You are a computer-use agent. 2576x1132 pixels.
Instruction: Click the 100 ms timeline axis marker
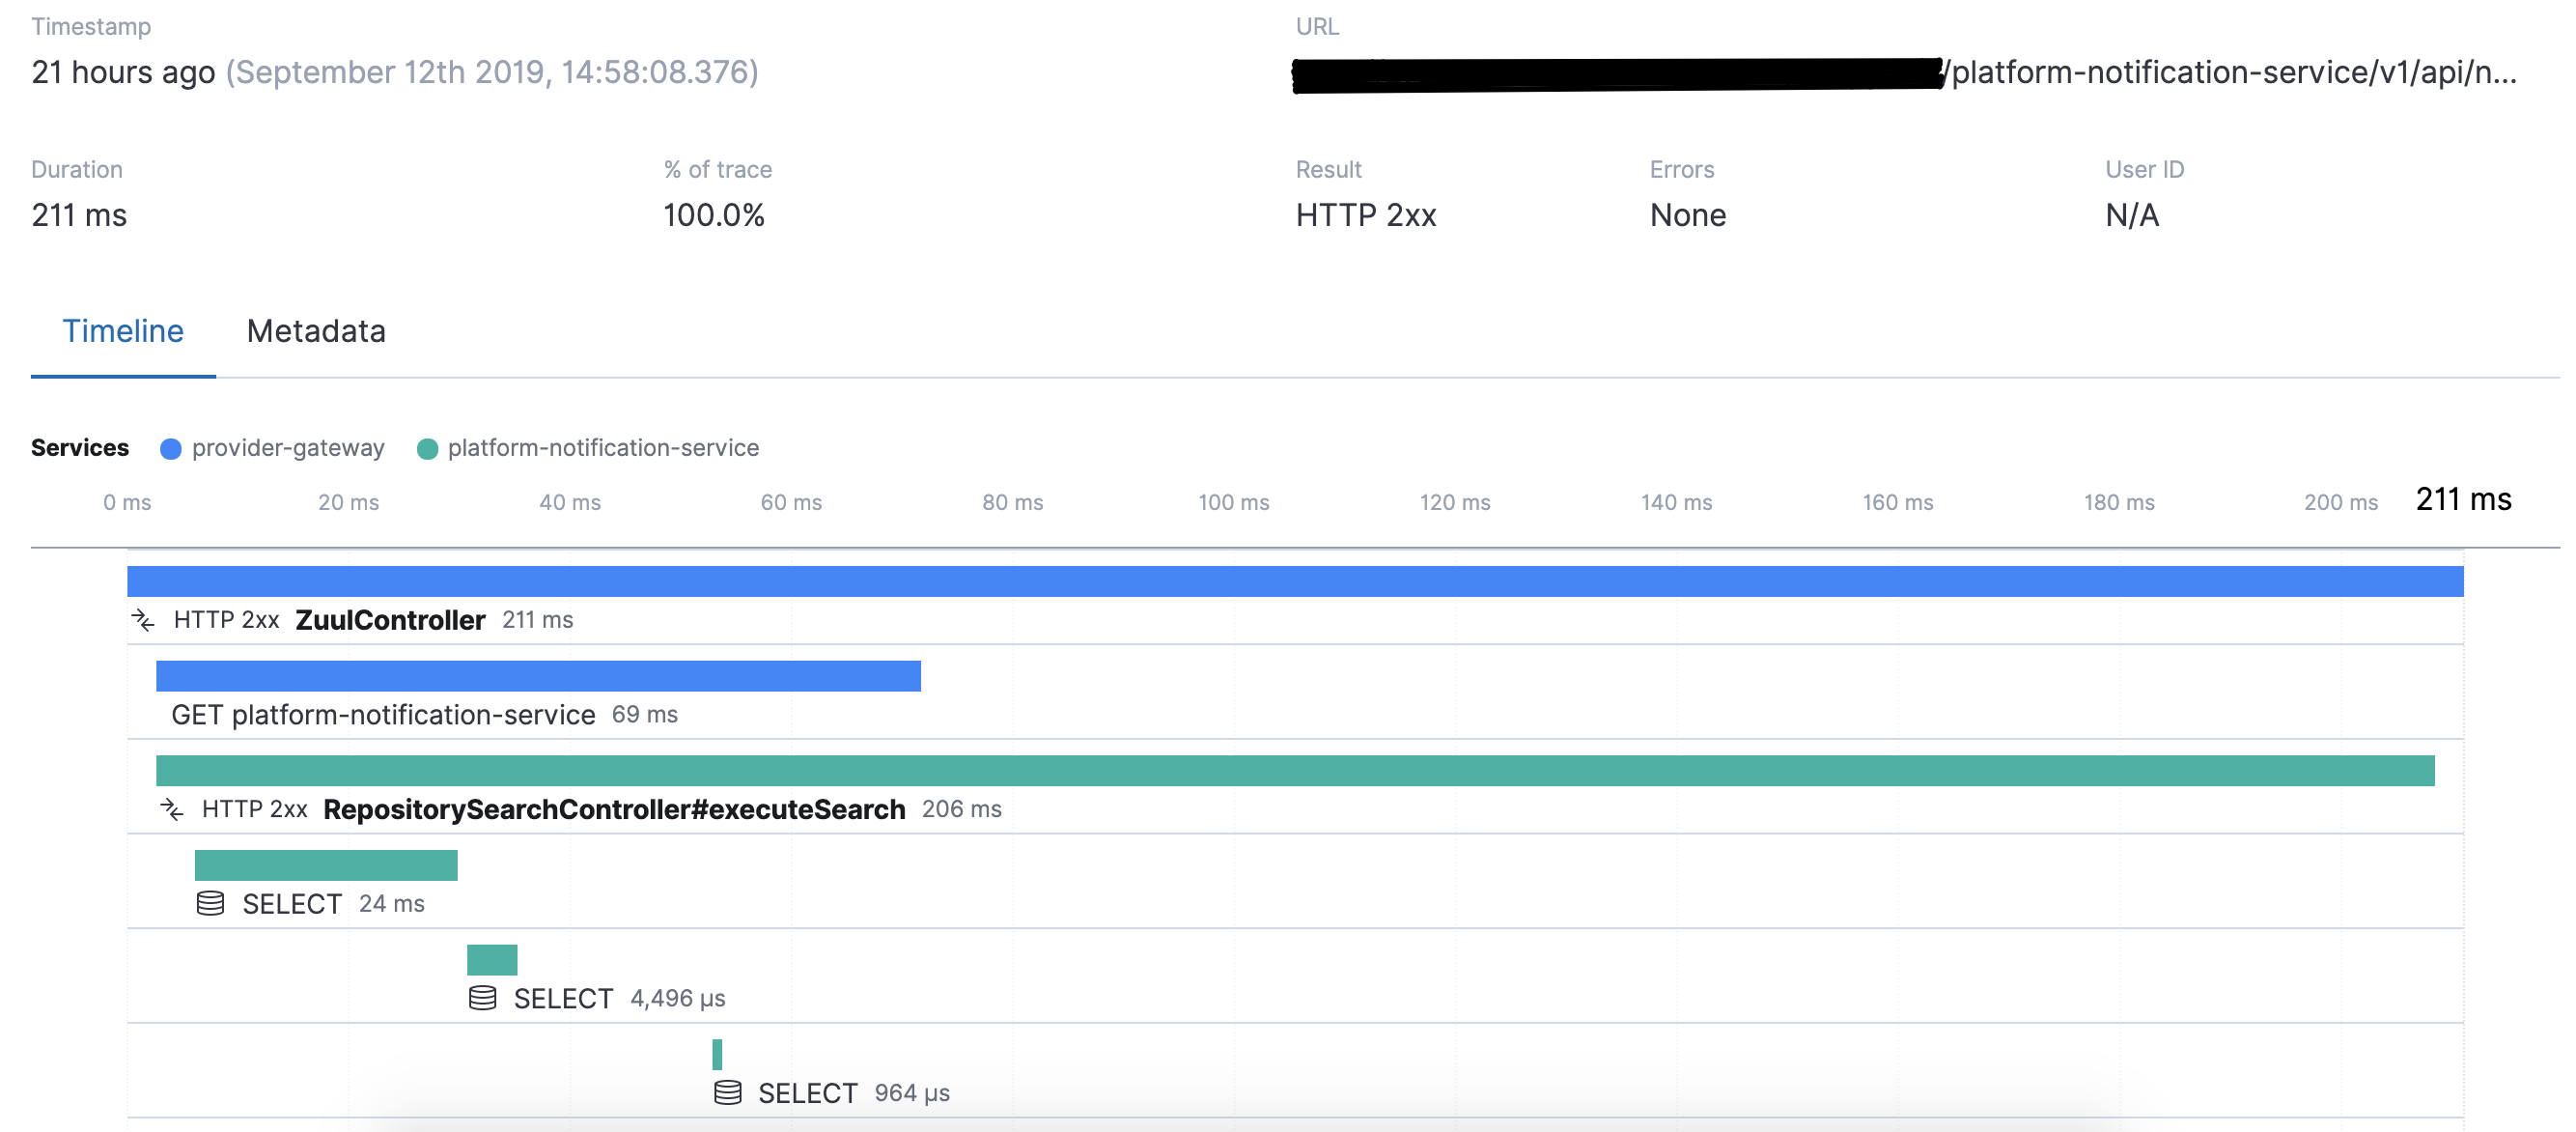(1233, 503)
